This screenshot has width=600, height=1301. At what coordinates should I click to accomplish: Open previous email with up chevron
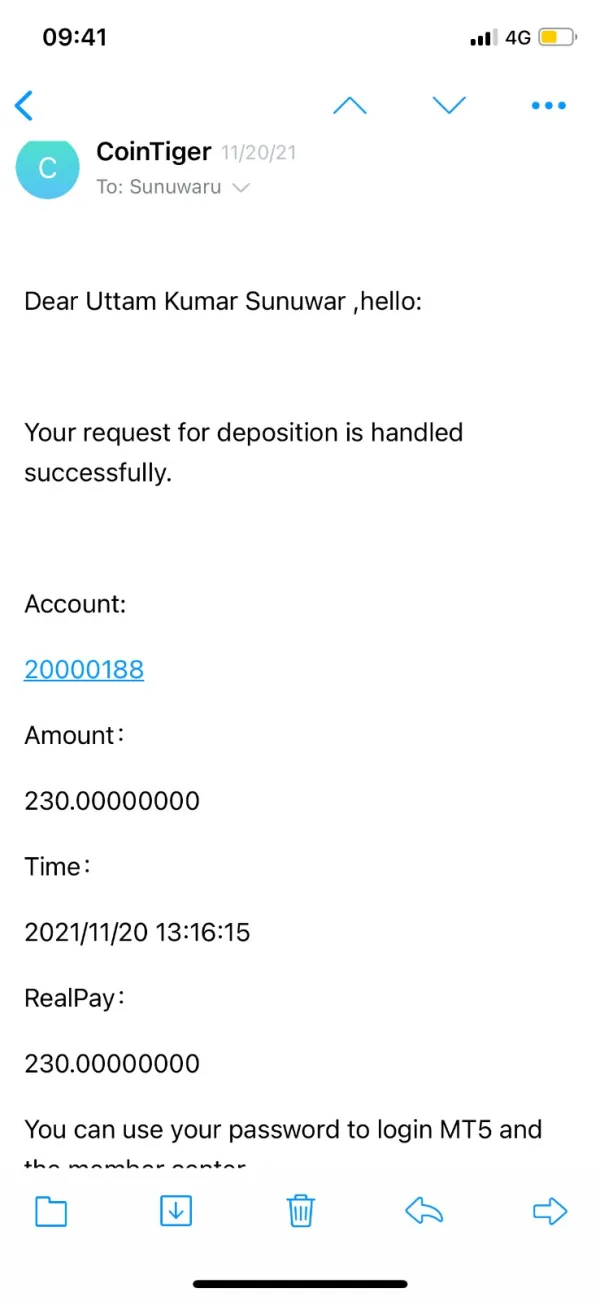coord(349,105)
